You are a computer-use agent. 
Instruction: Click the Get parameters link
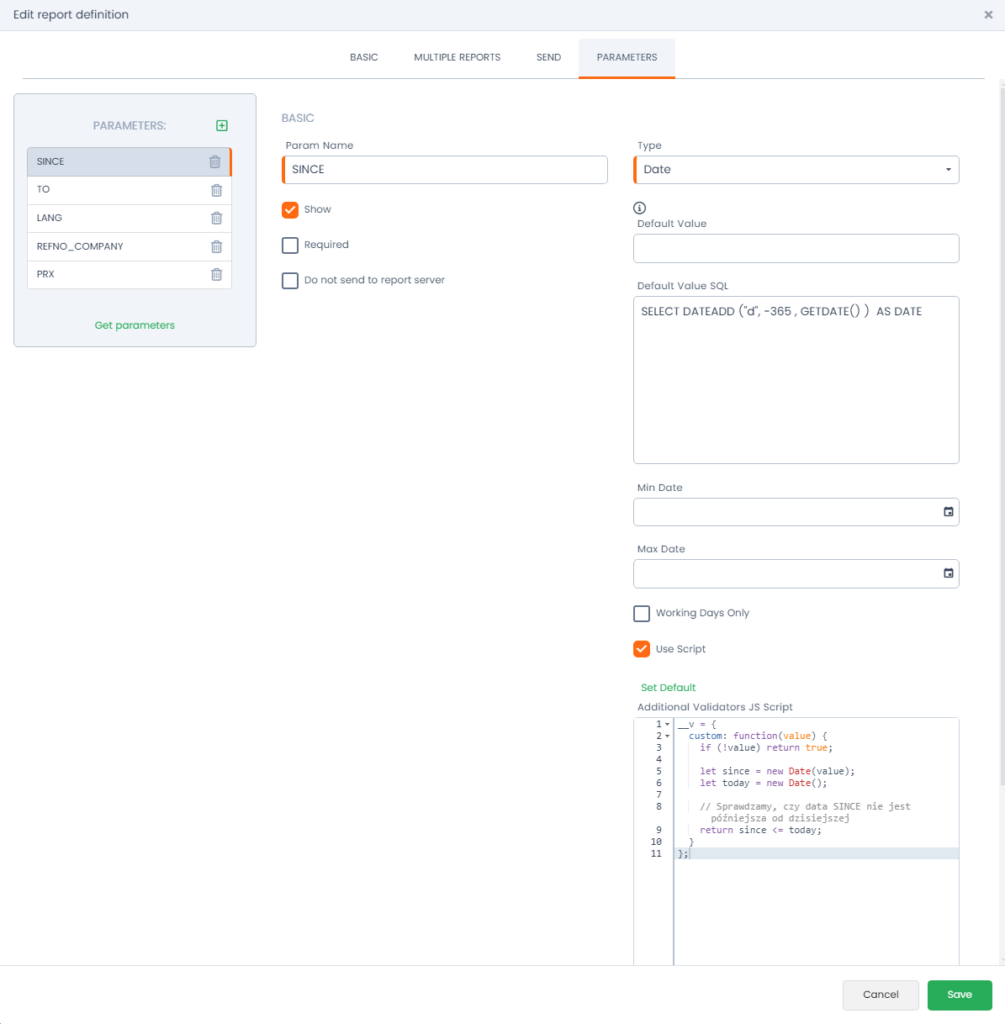(135, 325)
